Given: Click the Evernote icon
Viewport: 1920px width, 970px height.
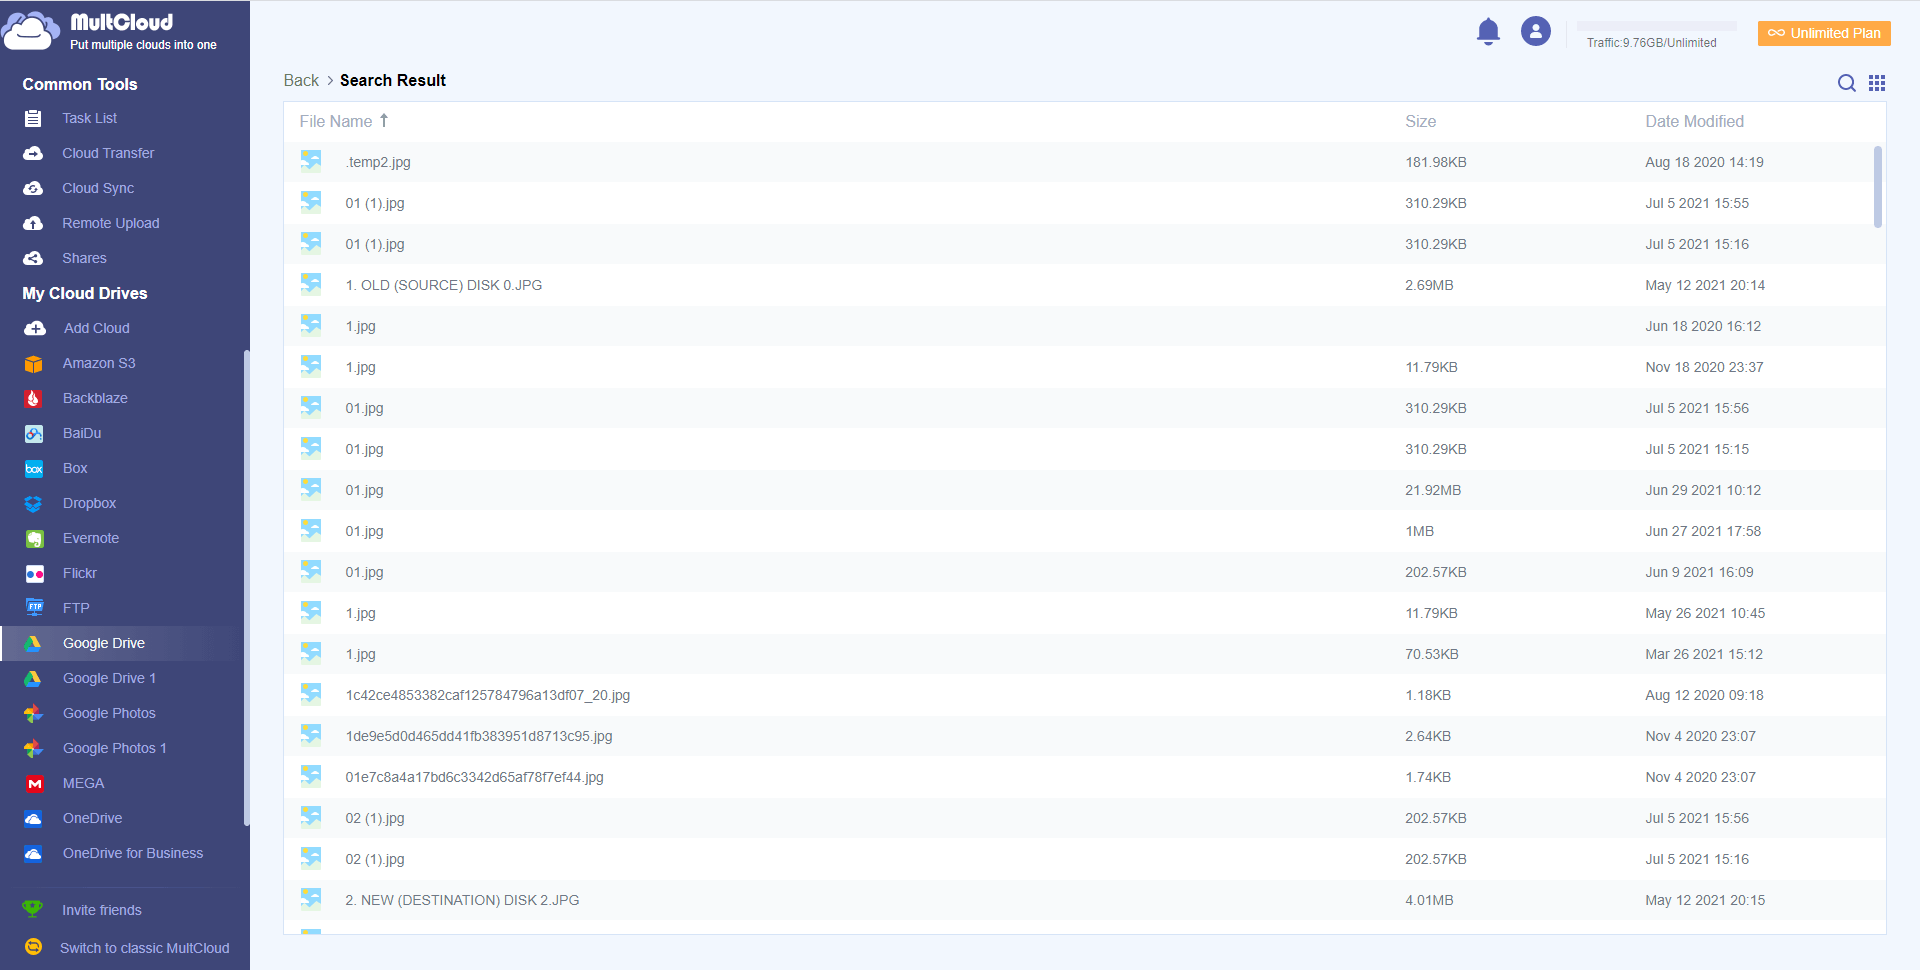Looking at the screenshot, I should point(34,538).
